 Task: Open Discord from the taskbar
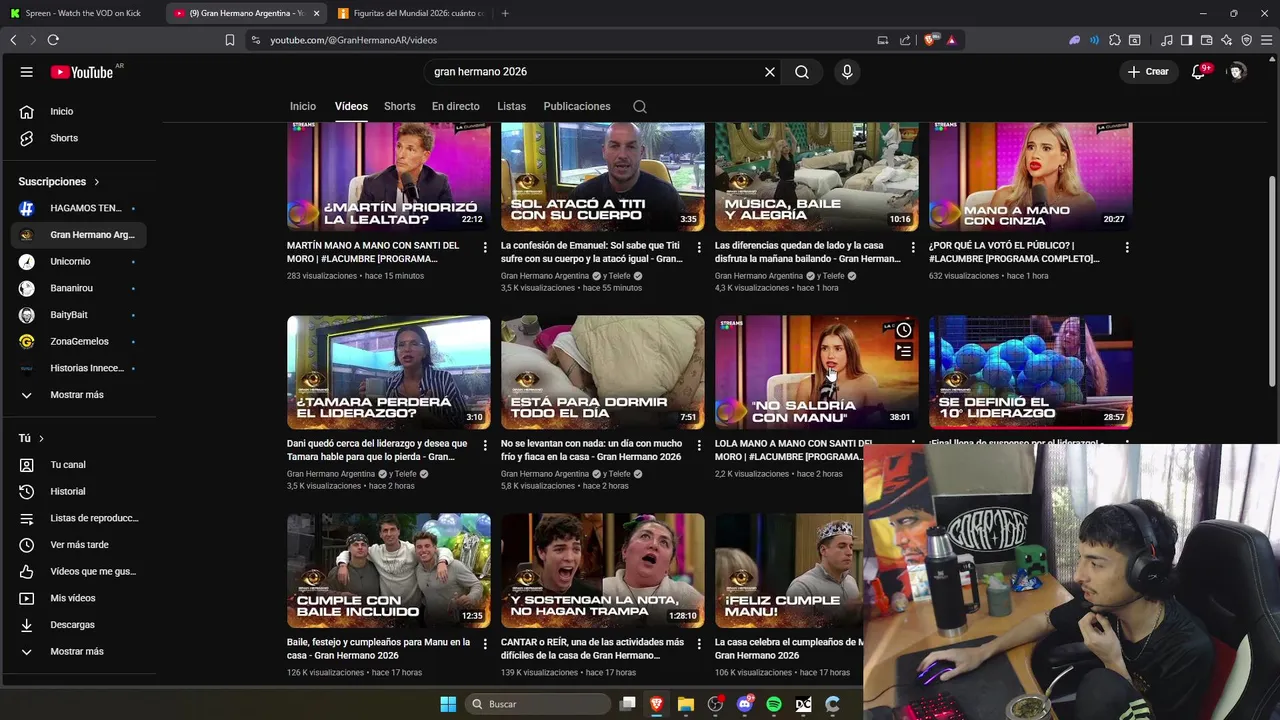744,704
